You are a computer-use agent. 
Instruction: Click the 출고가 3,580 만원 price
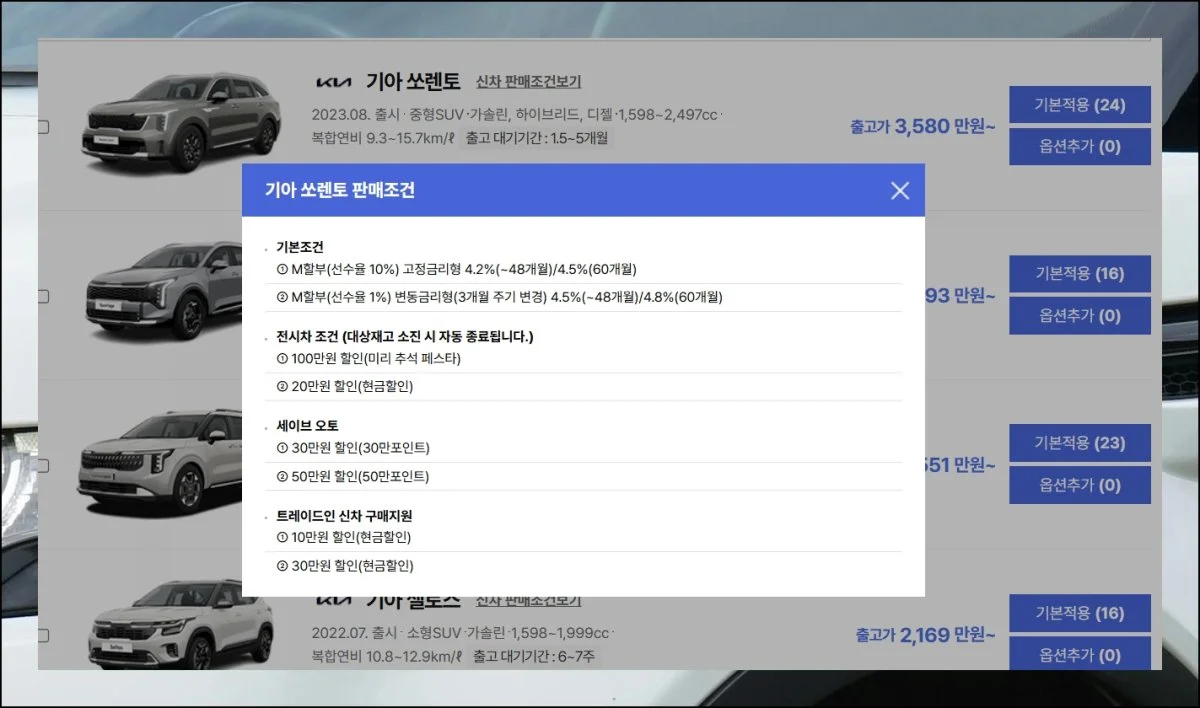(922, 127)
